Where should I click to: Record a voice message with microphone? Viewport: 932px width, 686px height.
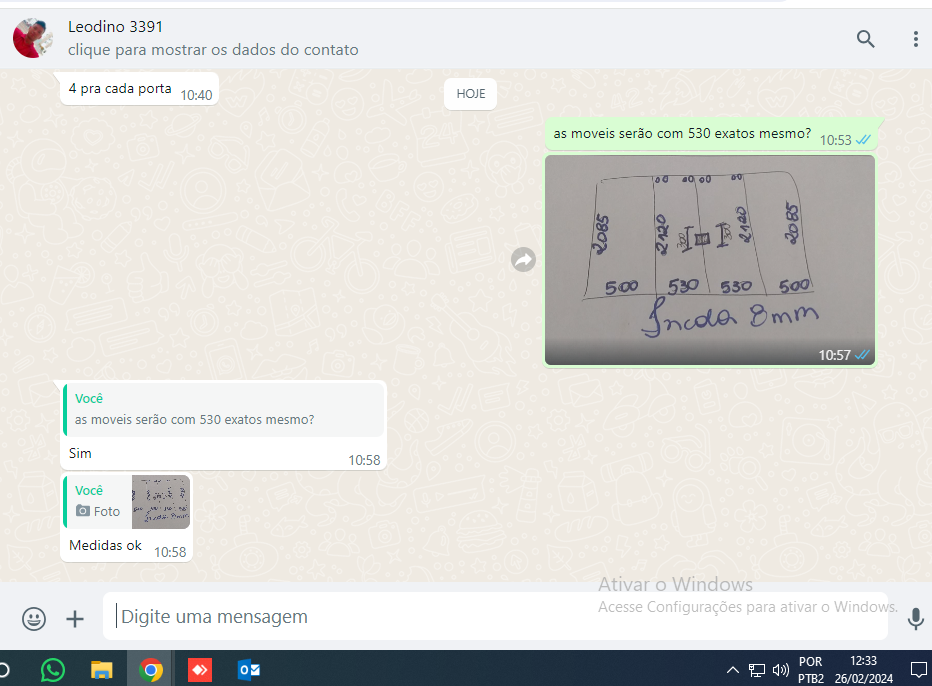tap(915, 618)
